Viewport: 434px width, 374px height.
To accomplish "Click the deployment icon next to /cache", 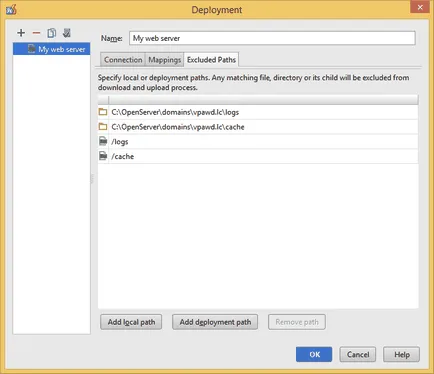I will (103, 156).
